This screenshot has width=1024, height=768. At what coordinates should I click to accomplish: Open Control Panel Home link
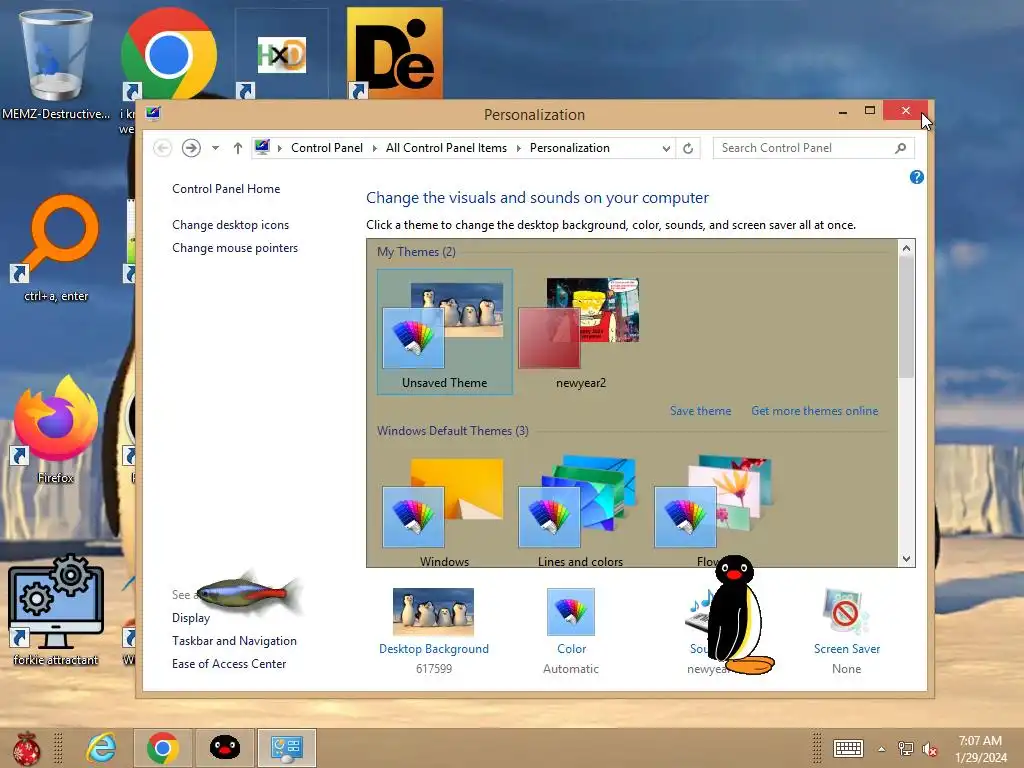click(x=226, y=189)
